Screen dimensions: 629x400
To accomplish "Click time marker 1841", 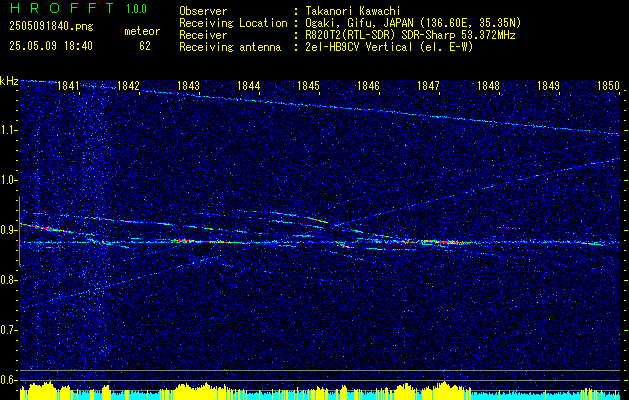I will coord(68,86).
